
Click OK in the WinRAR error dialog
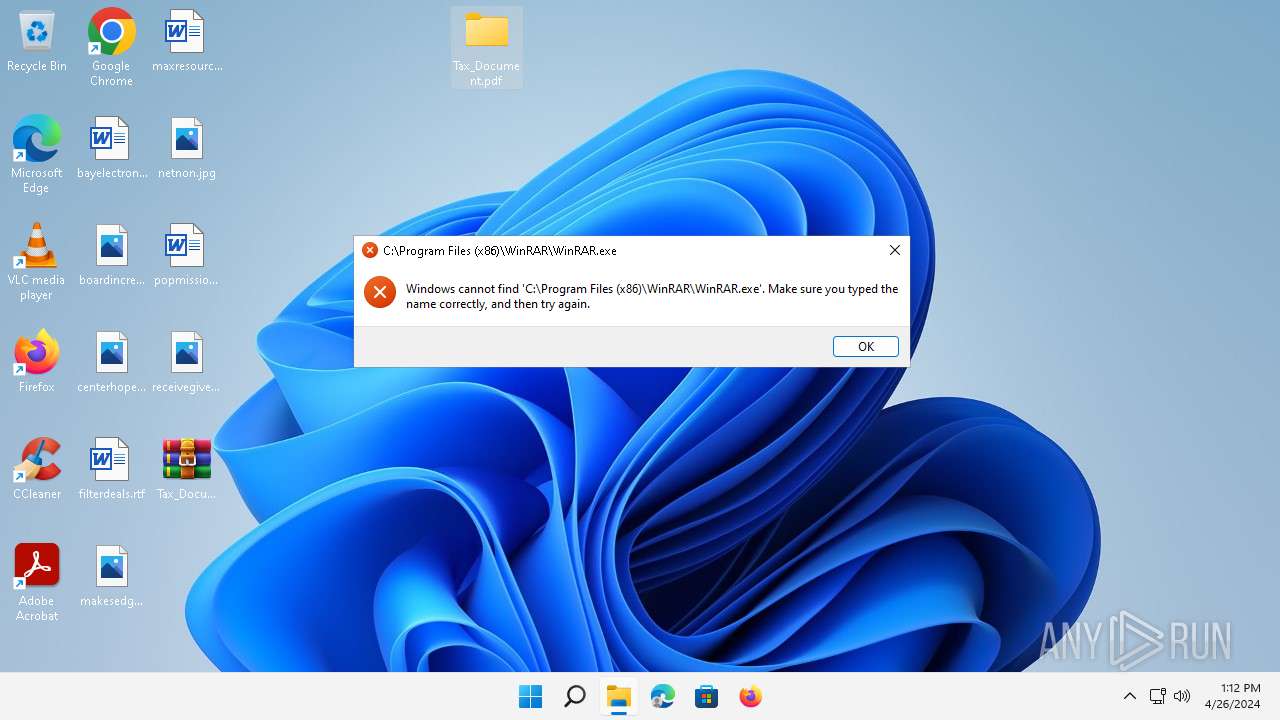(866, 346)
